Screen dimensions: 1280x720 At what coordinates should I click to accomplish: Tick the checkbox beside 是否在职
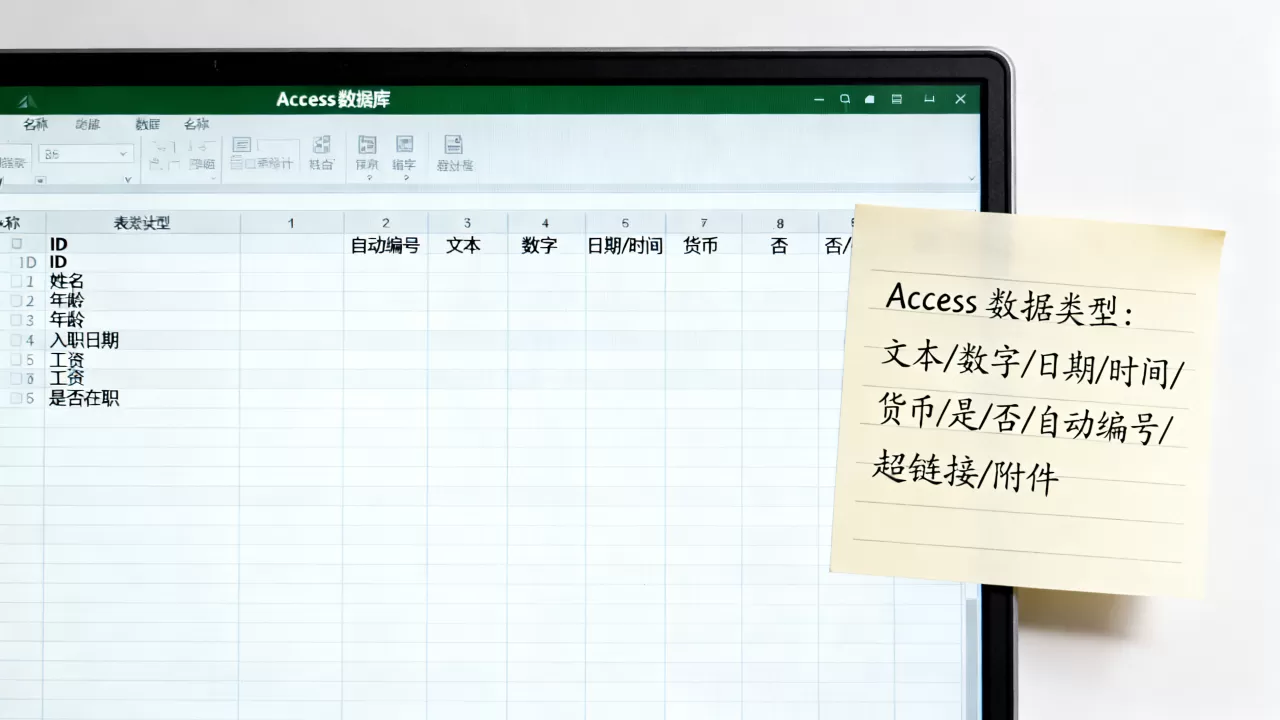tap(16, 398)
